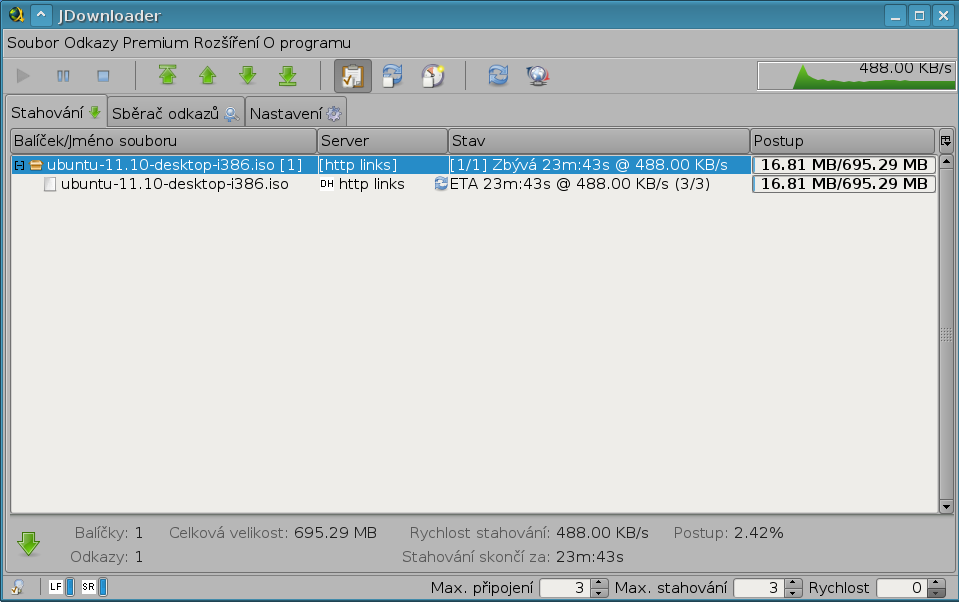Focus the Max. připojení input field
This screenshot has width=959, height=602.
click(566, 588)
